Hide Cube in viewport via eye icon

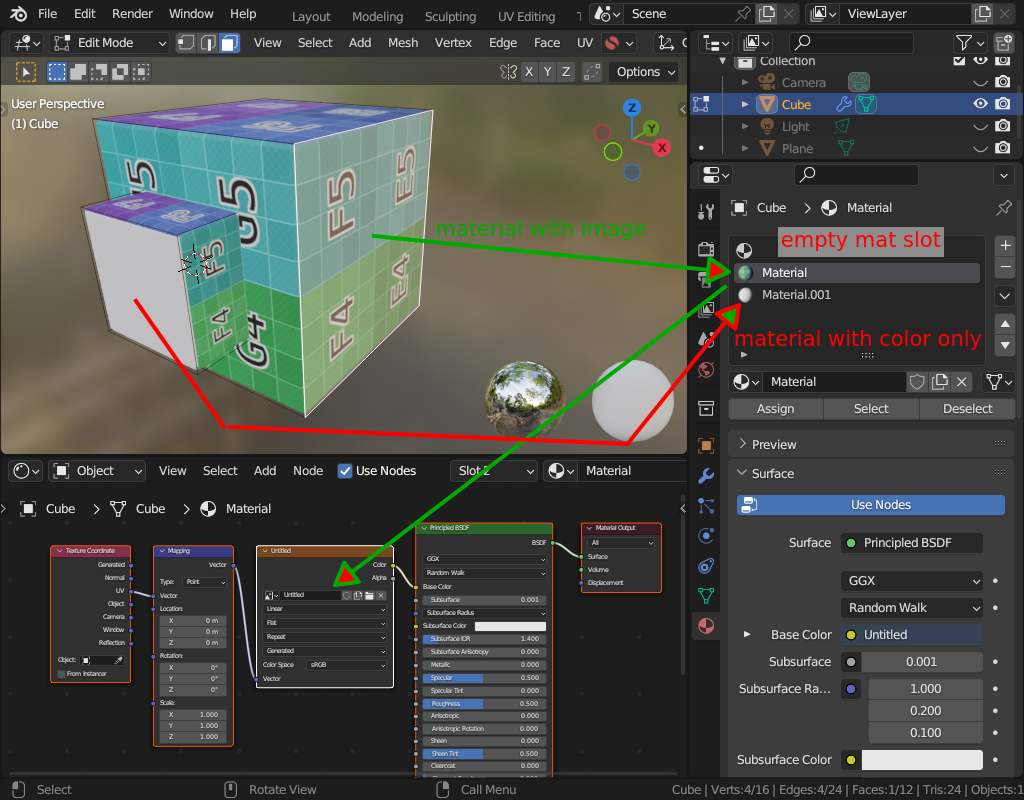980,104
